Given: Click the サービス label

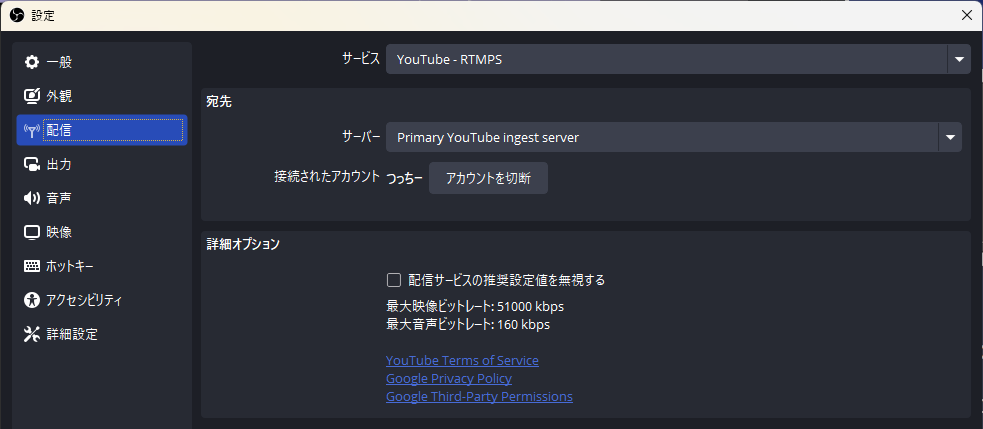Looking at the screenshot, I should click(x=361, y=59).
